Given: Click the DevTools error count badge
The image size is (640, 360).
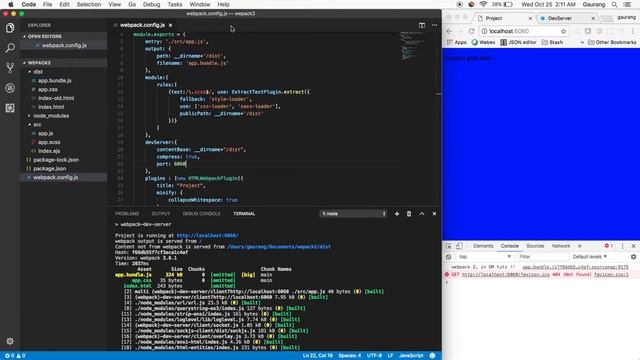Looking at the screenshot, I should [x=609, y=246].
